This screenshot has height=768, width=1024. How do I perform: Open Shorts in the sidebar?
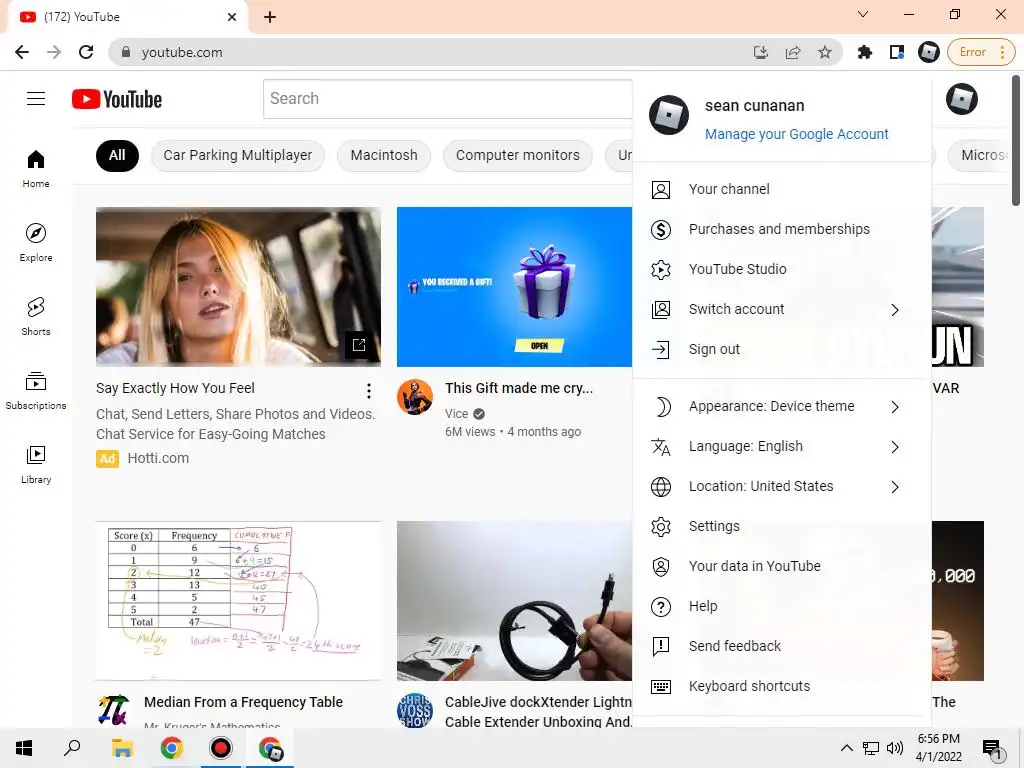[36, 317]
